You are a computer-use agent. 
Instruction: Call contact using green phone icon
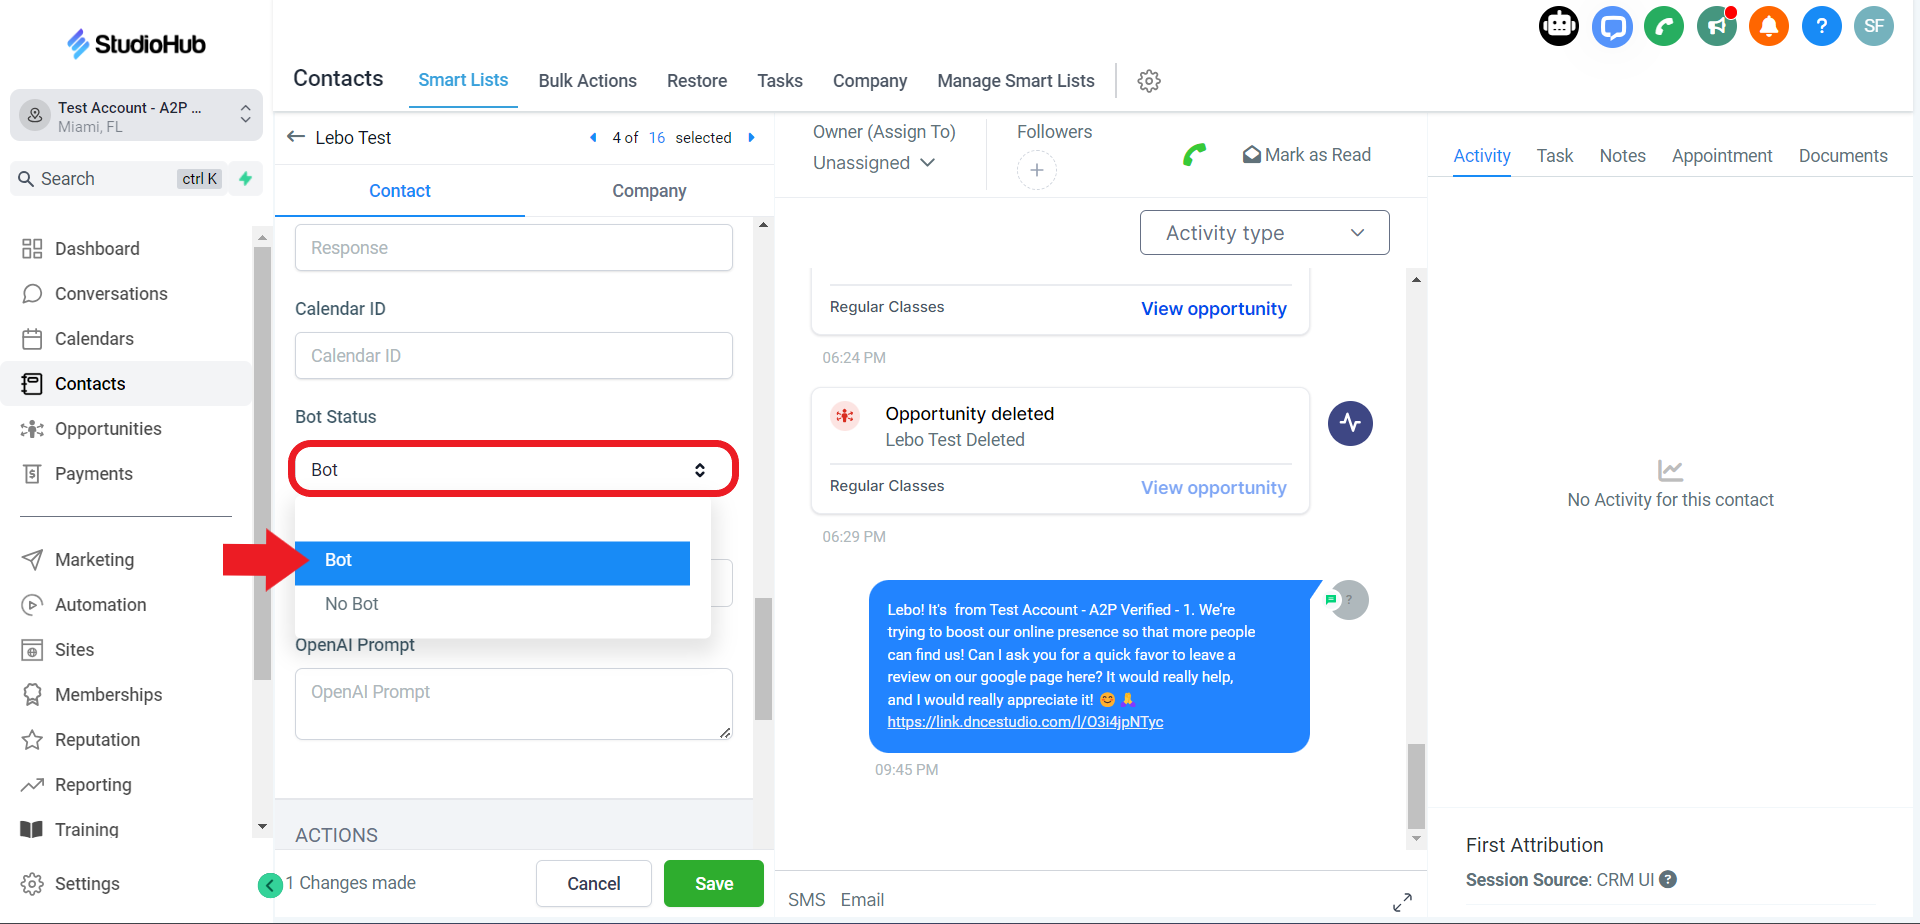1194,155
